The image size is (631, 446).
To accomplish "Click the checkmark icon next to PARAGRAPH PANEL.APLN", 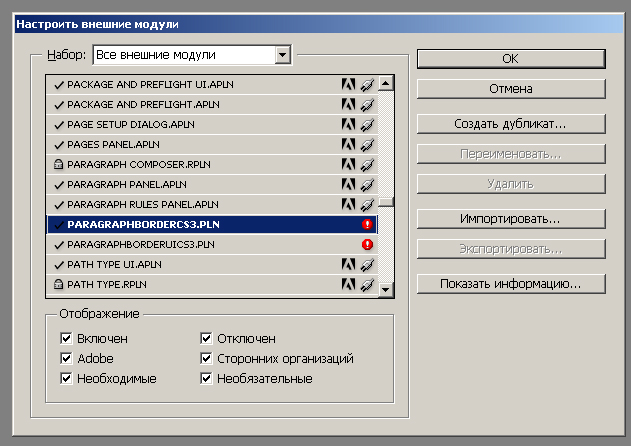I will 59,185.
